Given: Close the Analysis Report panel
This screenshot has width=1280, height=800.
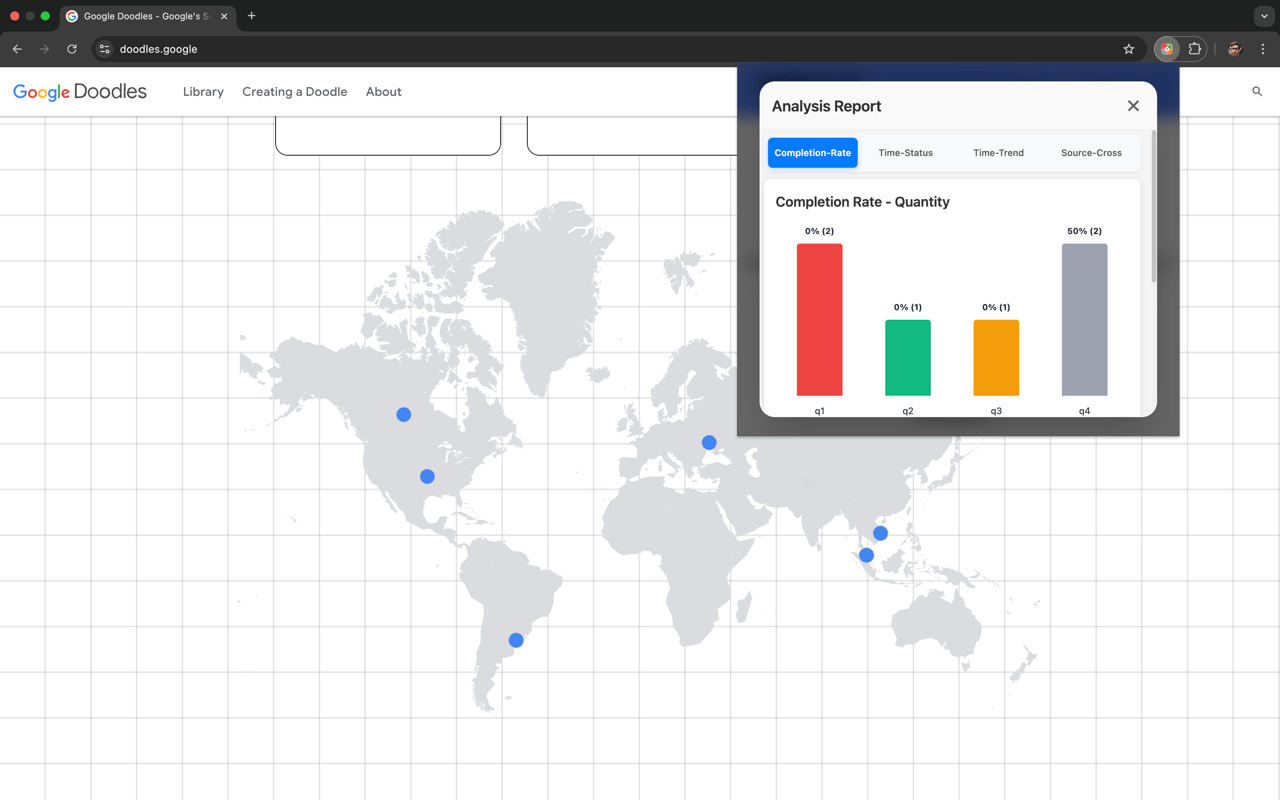Looking at the screenshot, I should click(x=1133, y=106).
